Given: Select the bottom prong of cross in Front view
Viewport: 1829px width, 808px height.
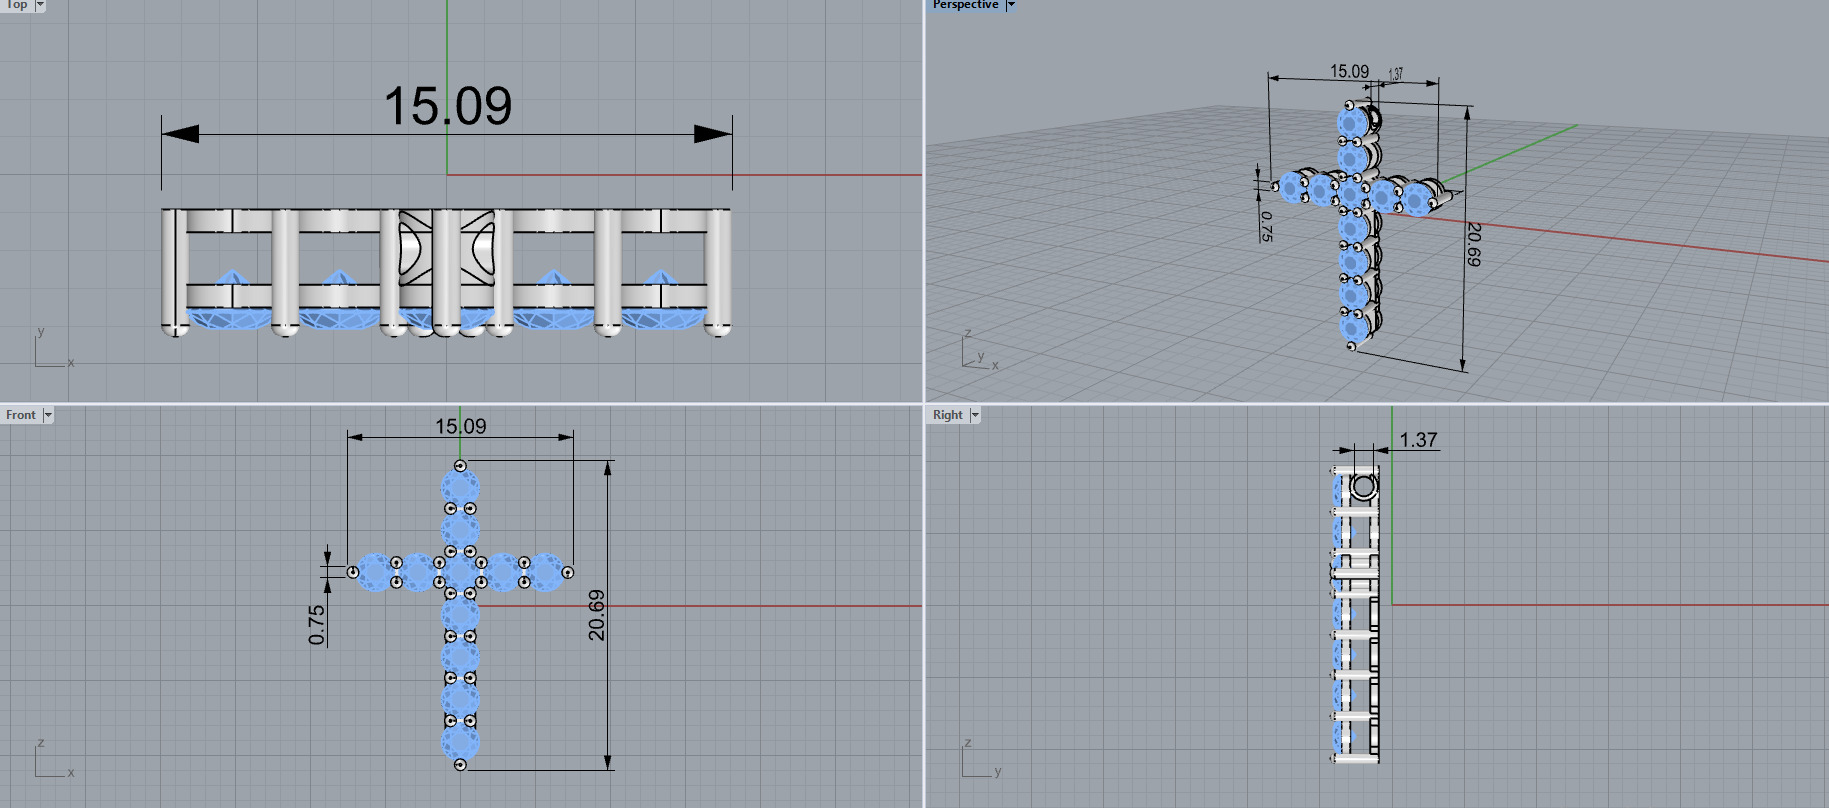Looking at the screenshot, I should coord(460,764).
